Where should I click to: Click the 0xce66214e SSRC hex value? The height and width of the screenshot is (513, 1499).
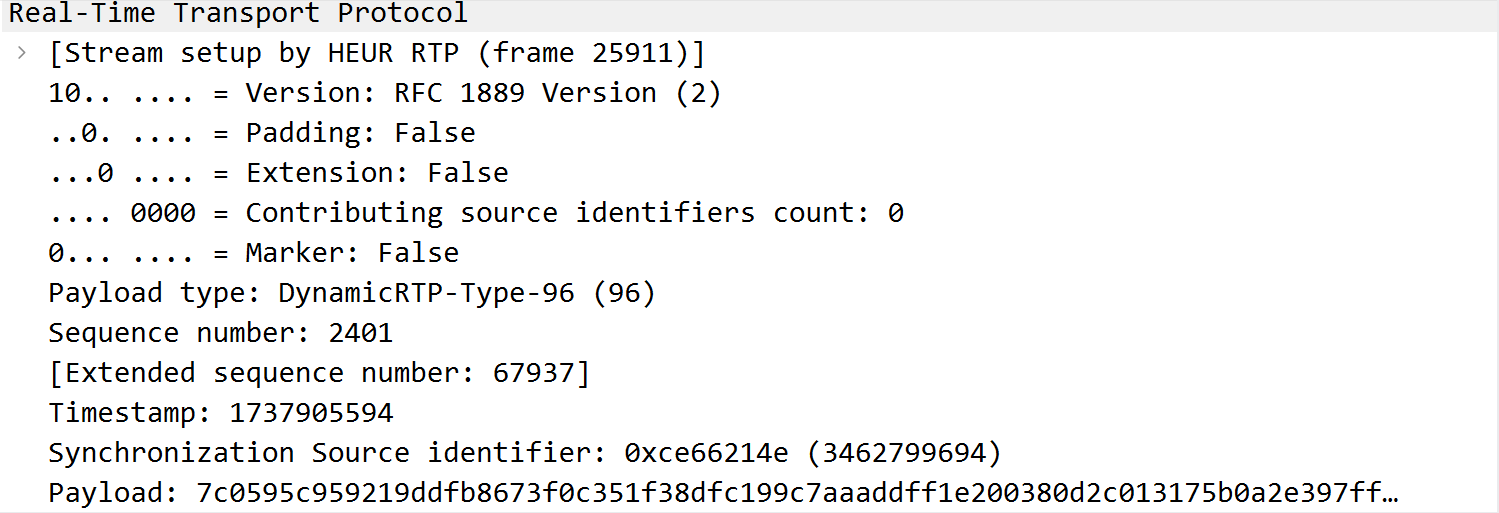(707, 453)
